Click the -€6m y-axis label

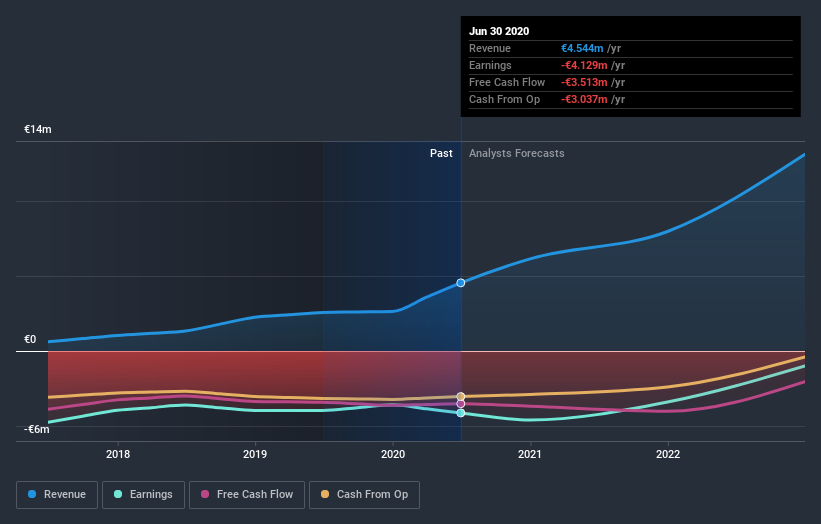37,429
